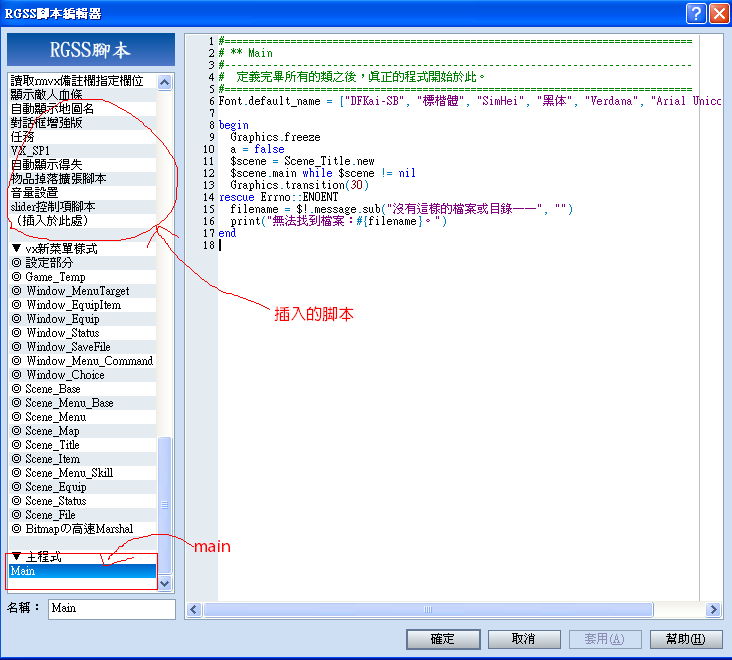This screenshot has height=660, width=732.
Task: Click the 名稱 input field containing Main
Action: coord(112,609)
